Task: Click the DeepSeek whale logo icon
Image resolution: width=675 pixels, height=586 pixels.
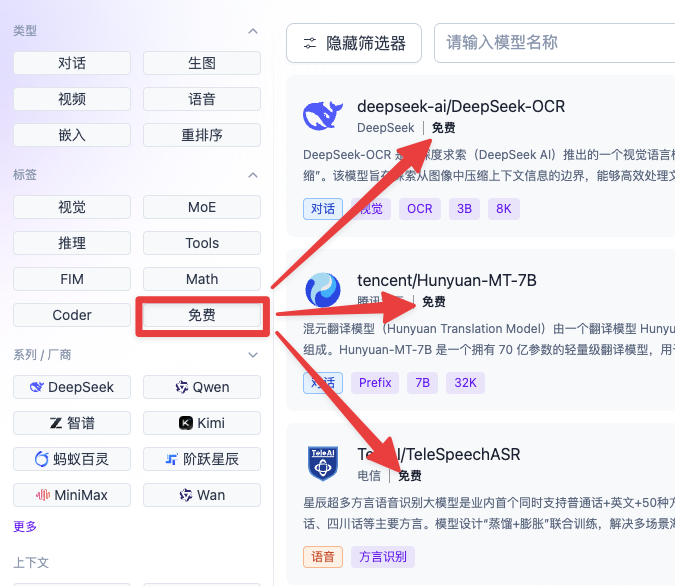Action: click(x=323, y=115)
